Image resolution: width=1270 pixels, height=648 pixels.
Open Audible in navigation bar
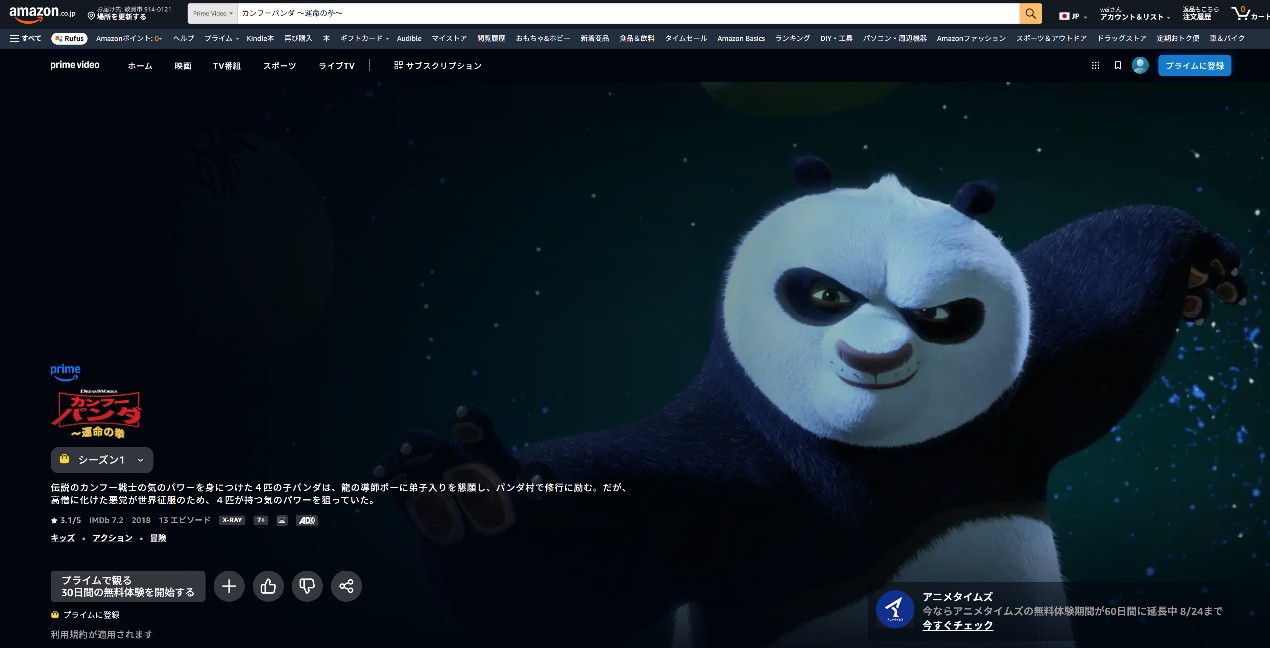(x=409, y=38)
